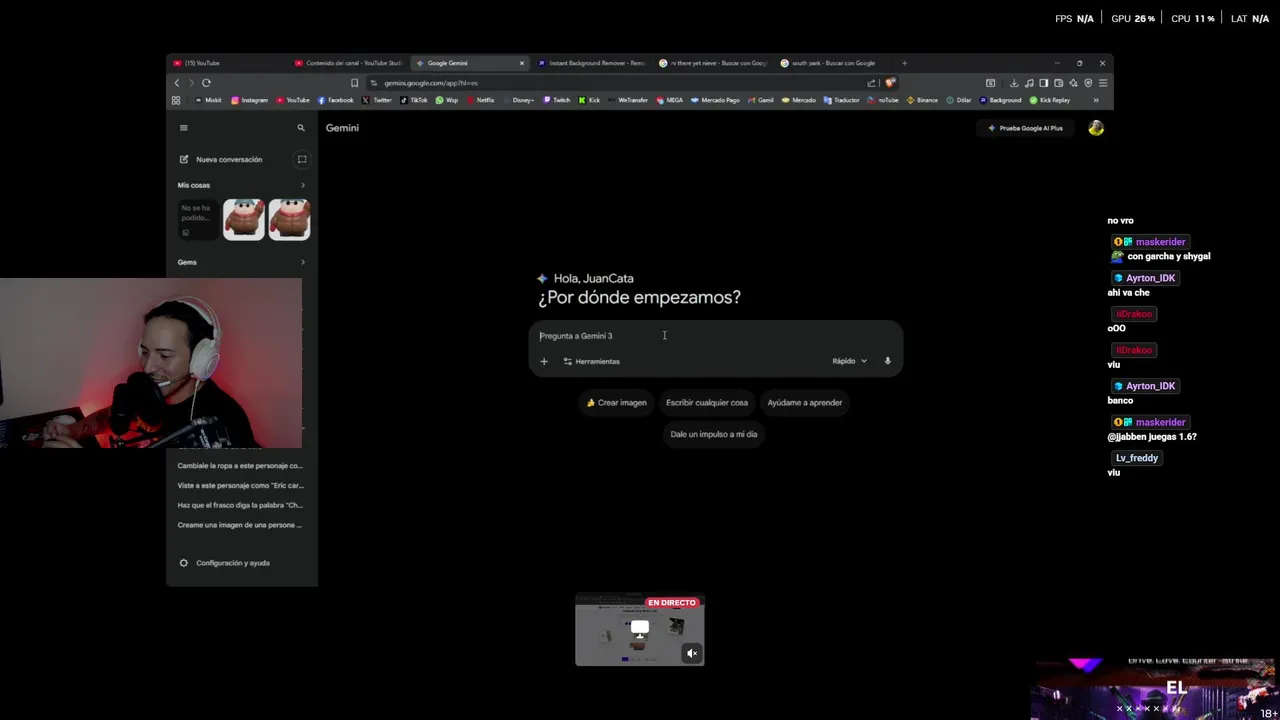The image size is (1280, 720).
Task: Open the apps grid icon in bookmarks bar
Action: point(176,100)
